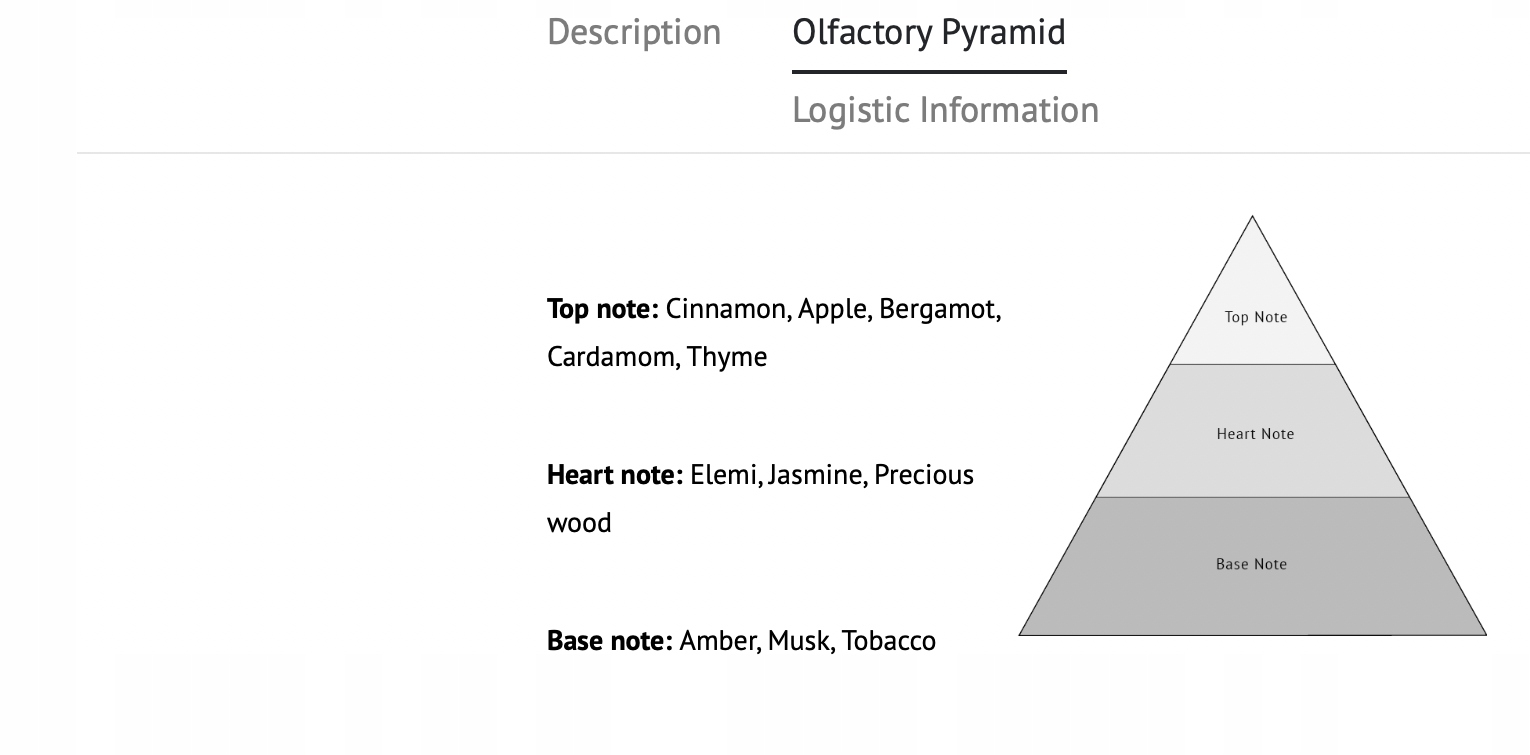Click the word Thyme in top notes
The image size is (1530, 755).
tap(727, 357)
